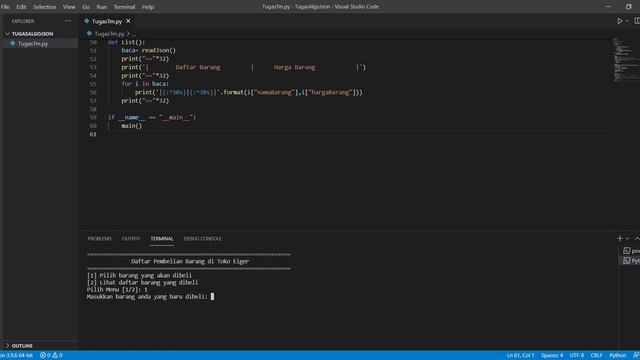
Task: Click 'baca= readJson()' on line 51
Action: 149,50
